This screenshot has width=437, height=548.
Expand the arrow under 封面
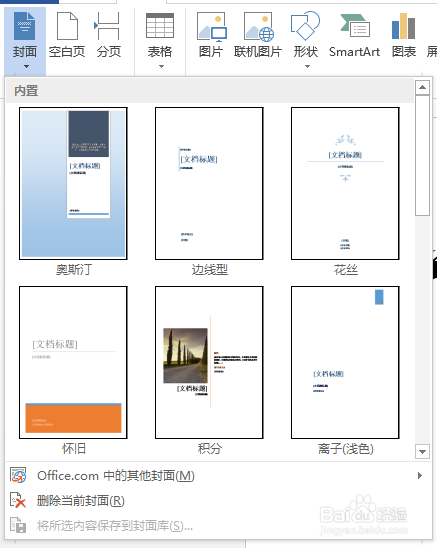tap(26, 66)
